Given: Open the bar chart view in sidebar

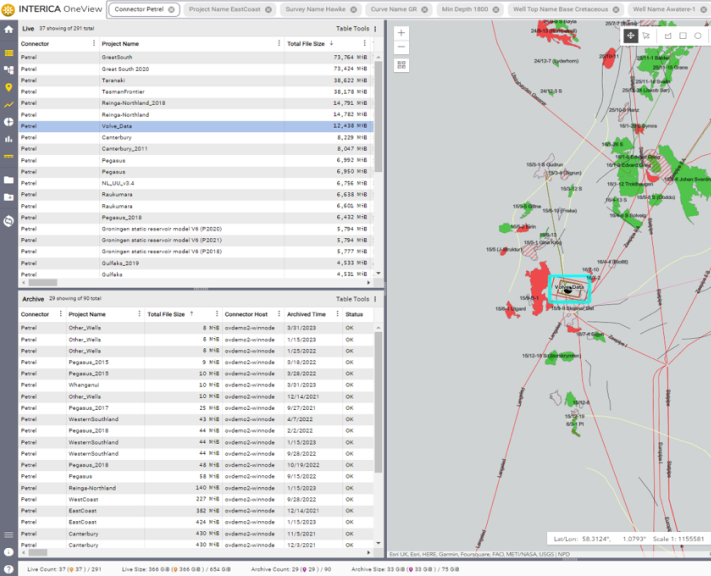Looking at the screenshot, I should (9, 138).
